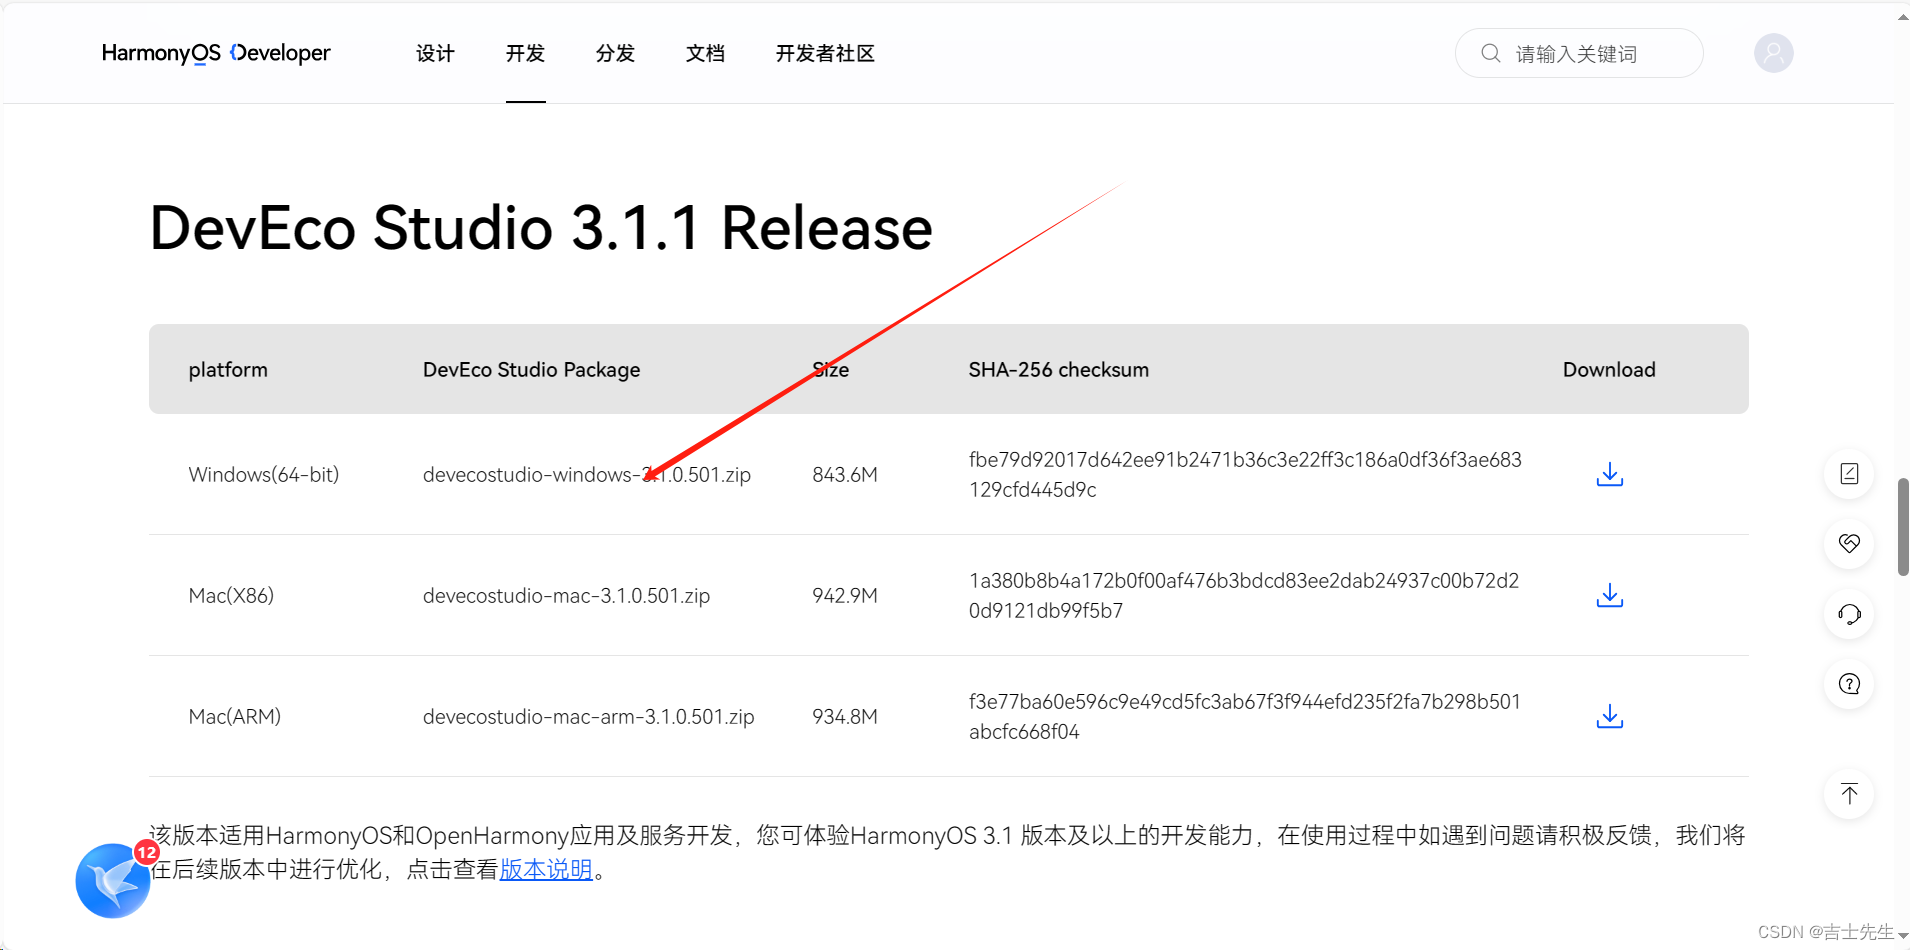
Task: Download the Windows(64-bit) package
Action: 1610,474
